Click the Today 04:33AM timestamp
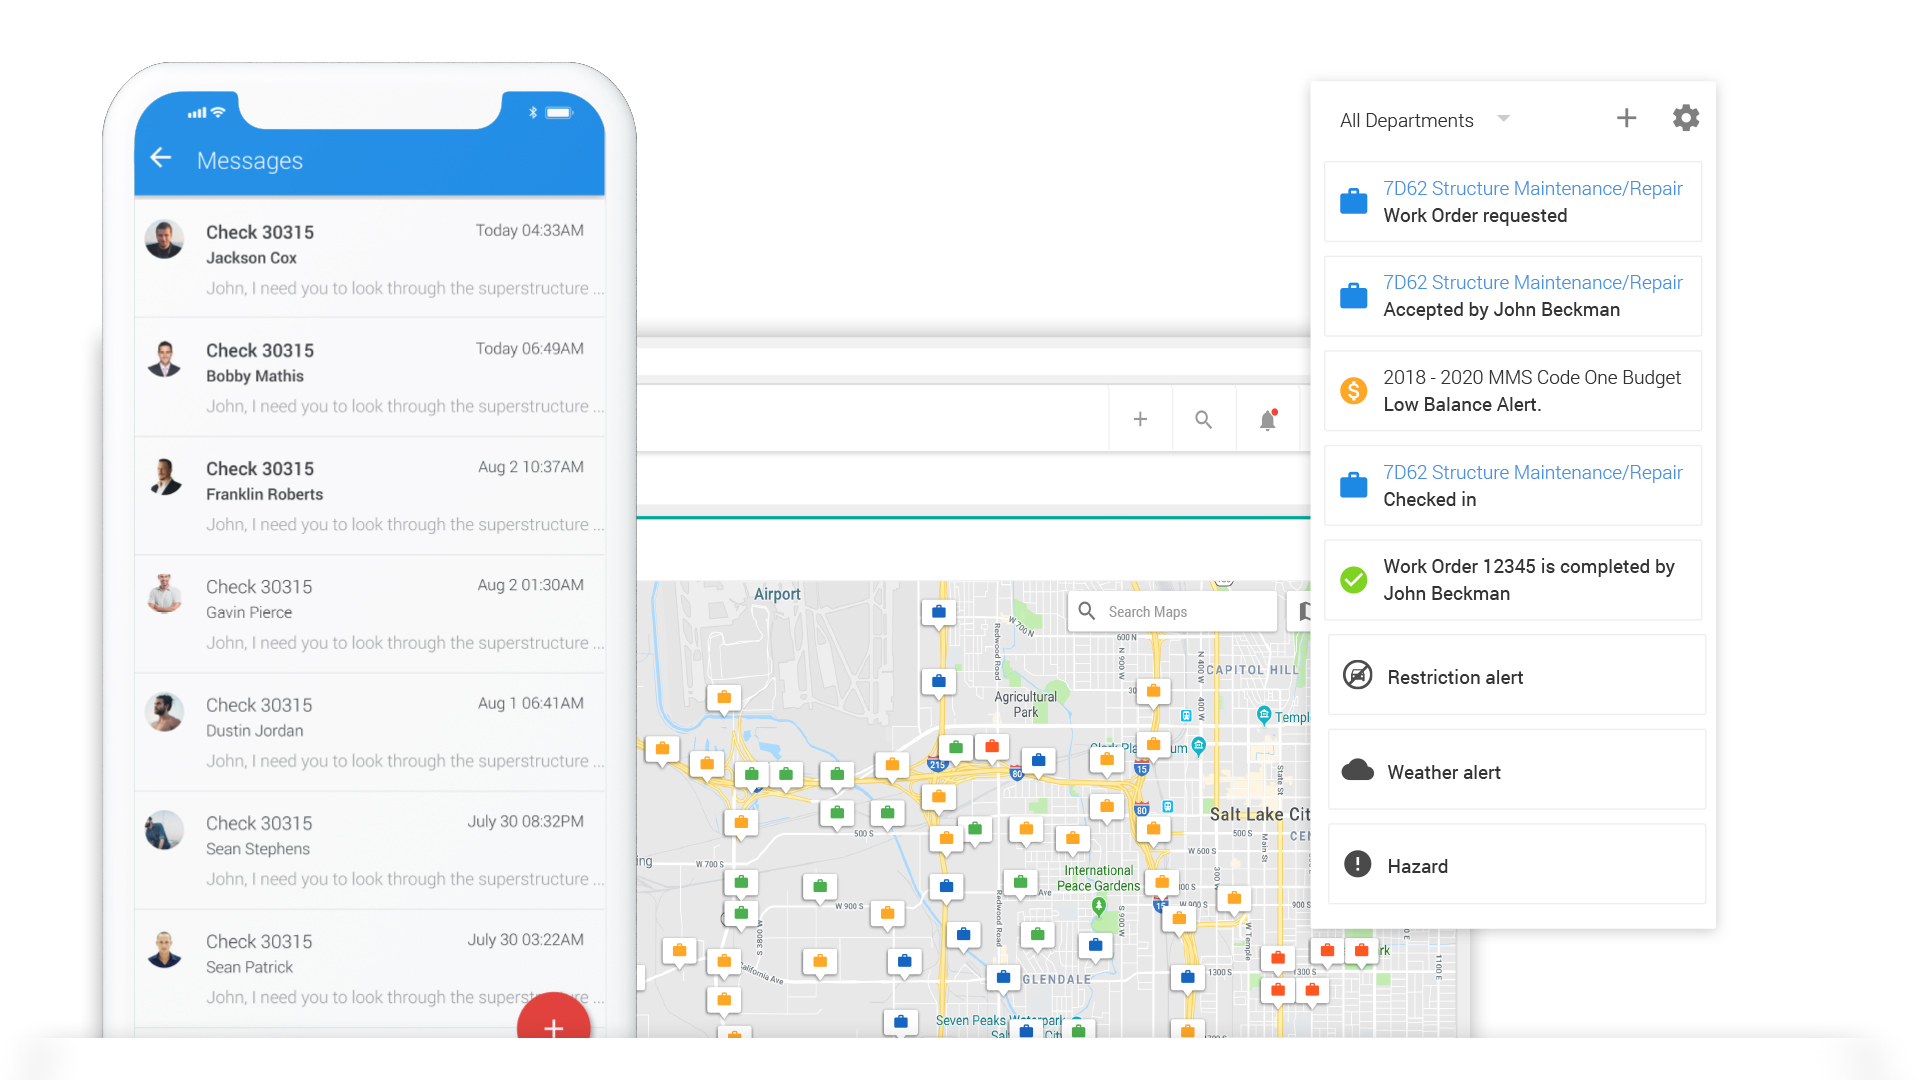The image size is (1920, 1080). pos(529,230)
